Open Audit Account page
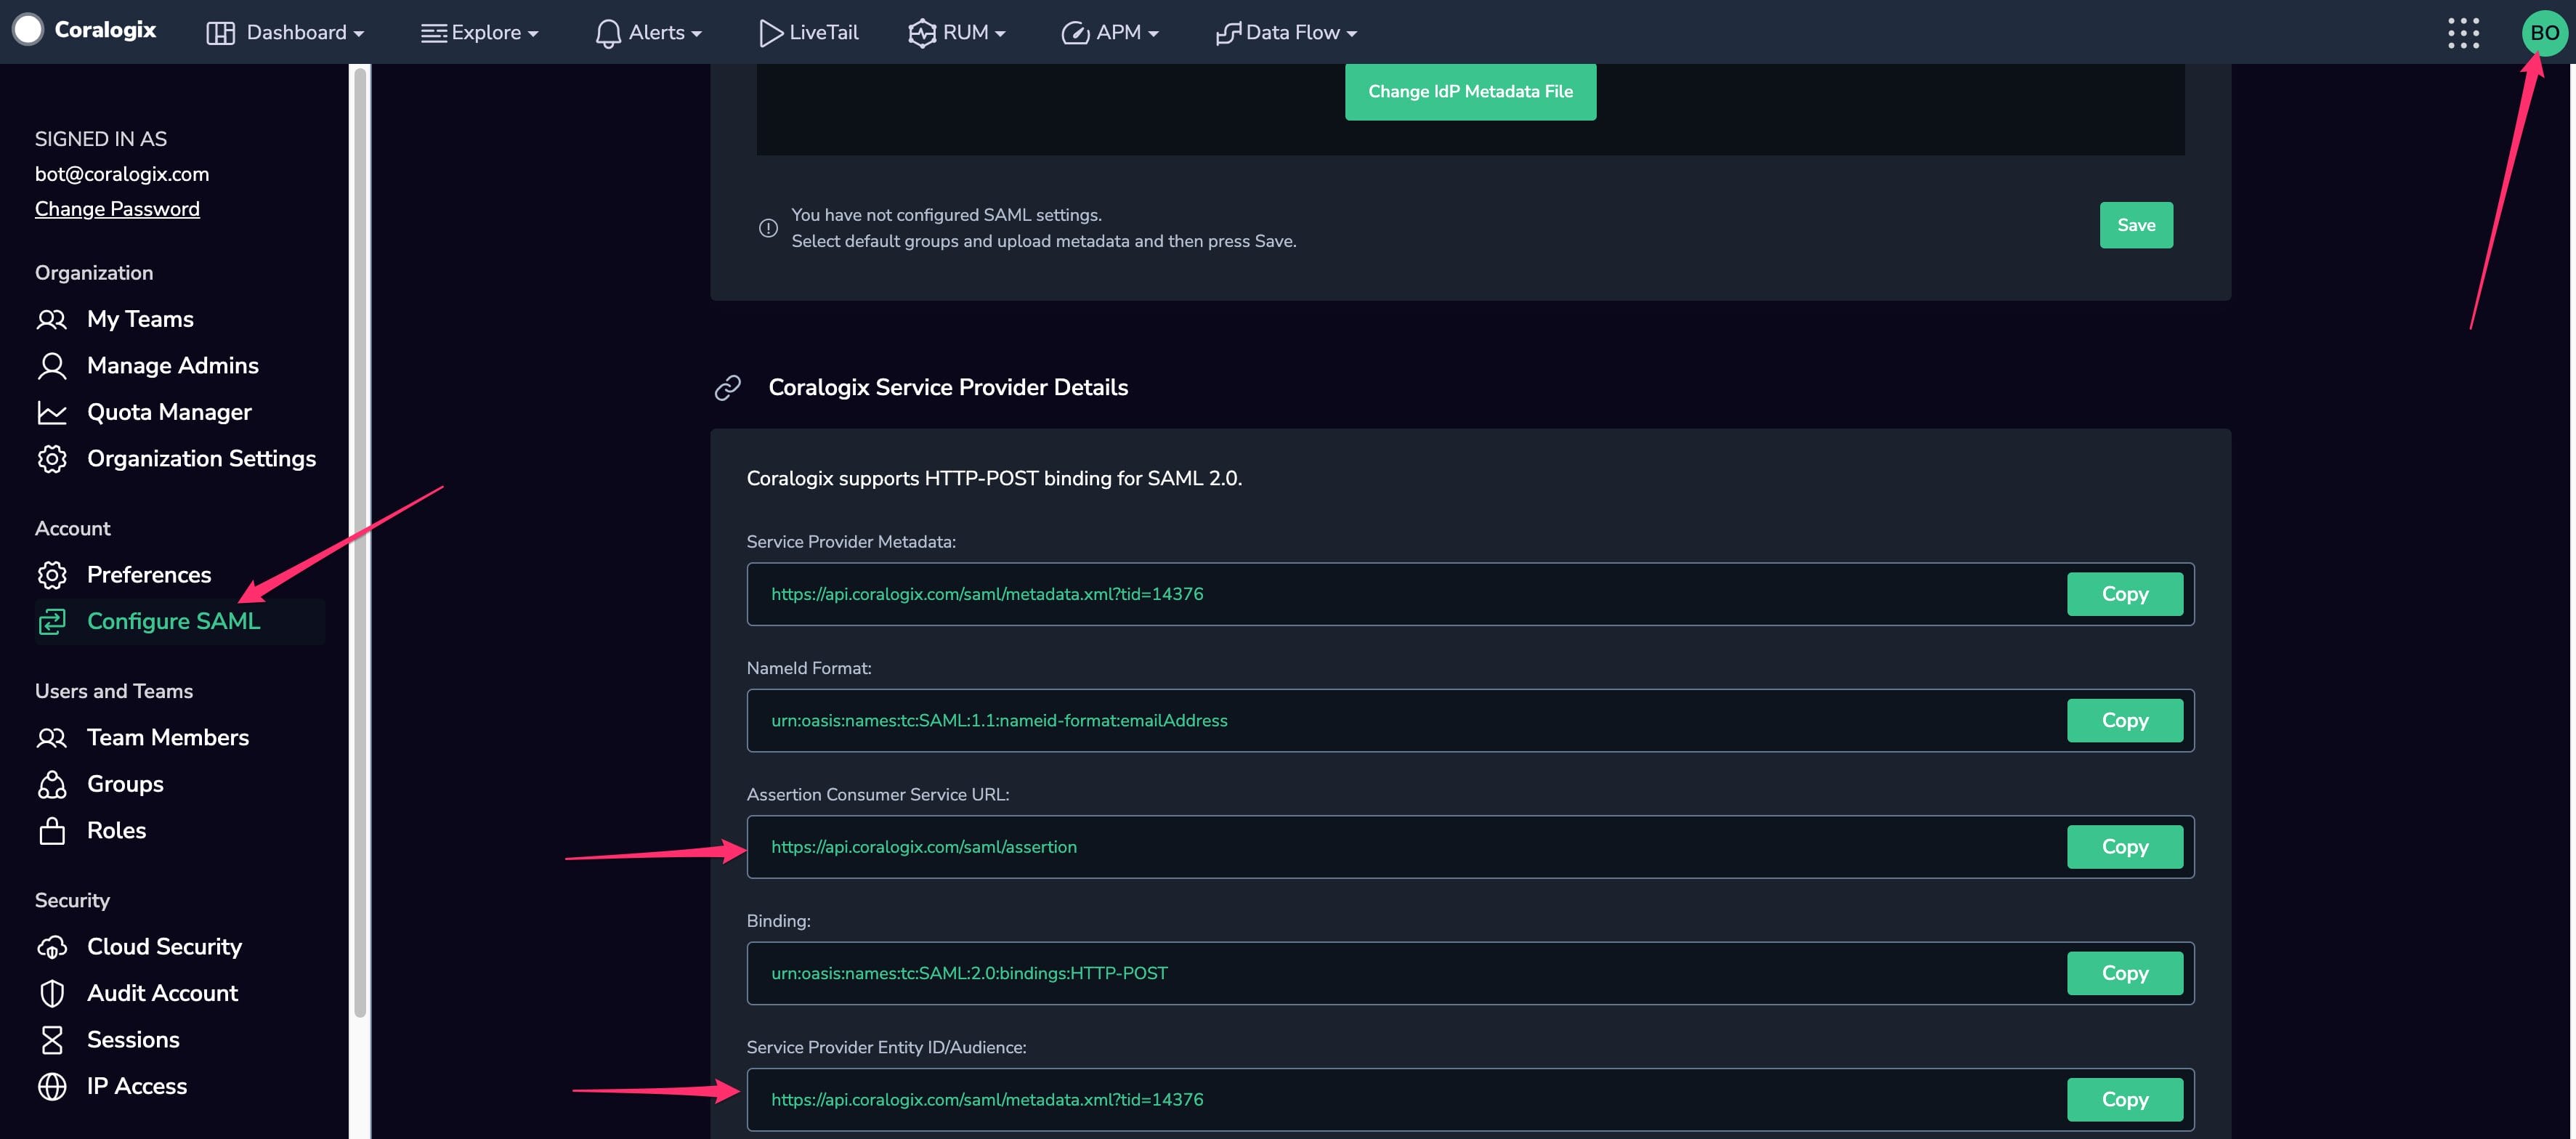 (x=162, y=993)
